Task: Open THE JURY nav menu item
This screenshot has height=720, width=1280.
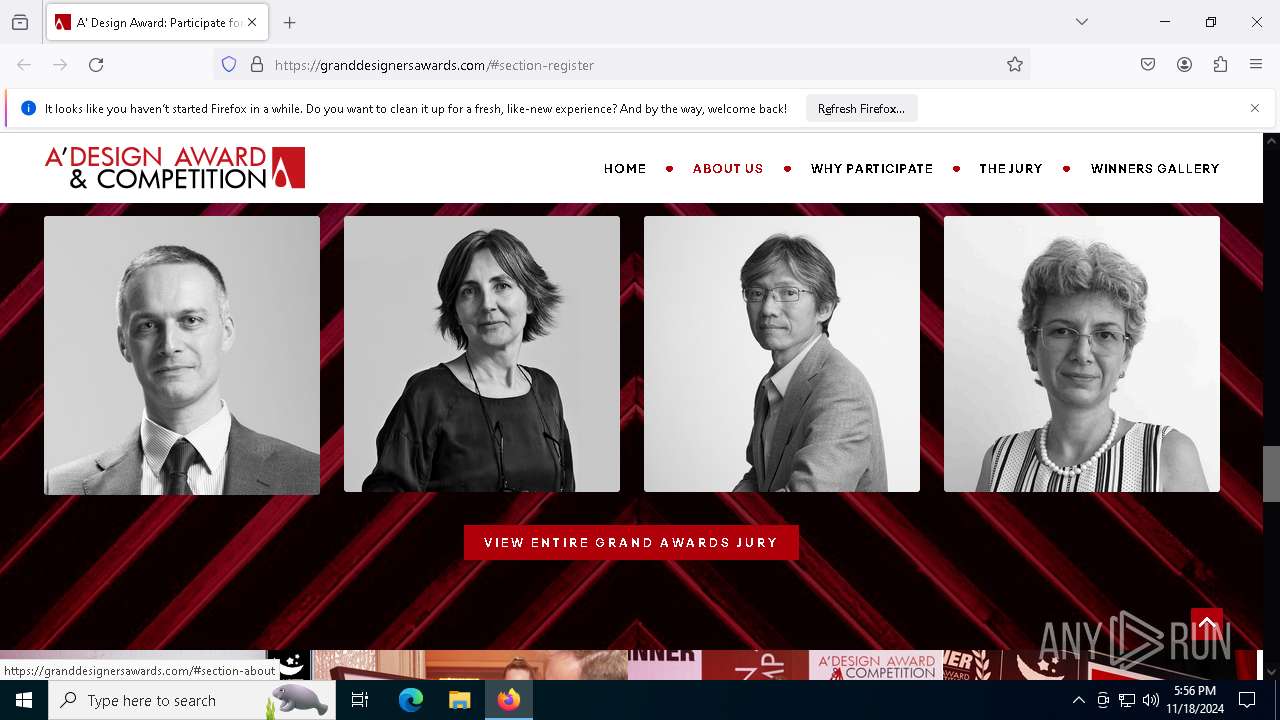Action: (x=1011, y=169)
